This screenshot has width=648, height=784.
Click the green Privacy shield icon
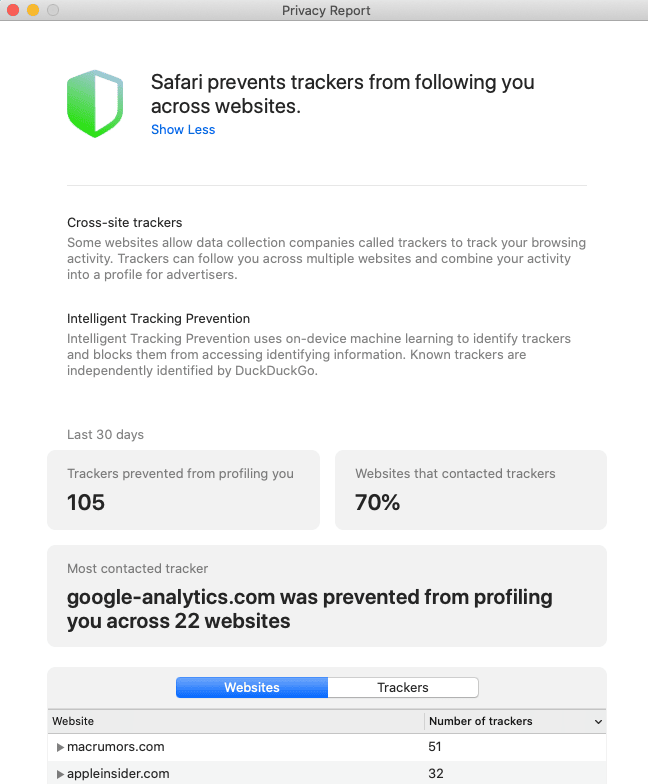94,104
